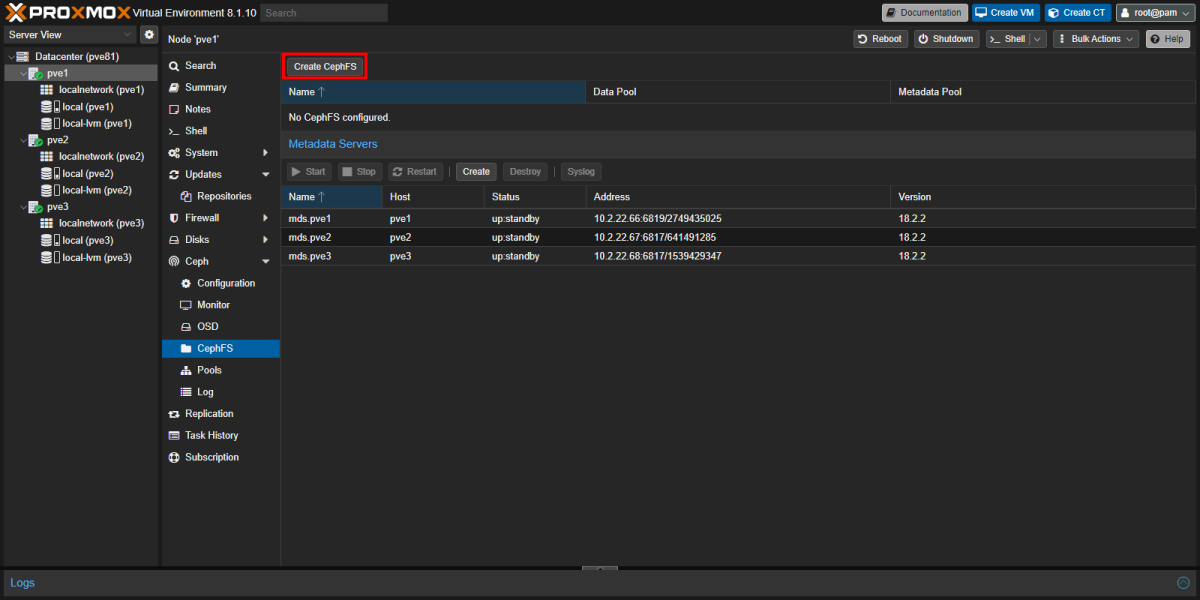This screenshot has width=1200, height=600.
Task: Click the Create CephFS button
Action: click(x=325, y=67)
